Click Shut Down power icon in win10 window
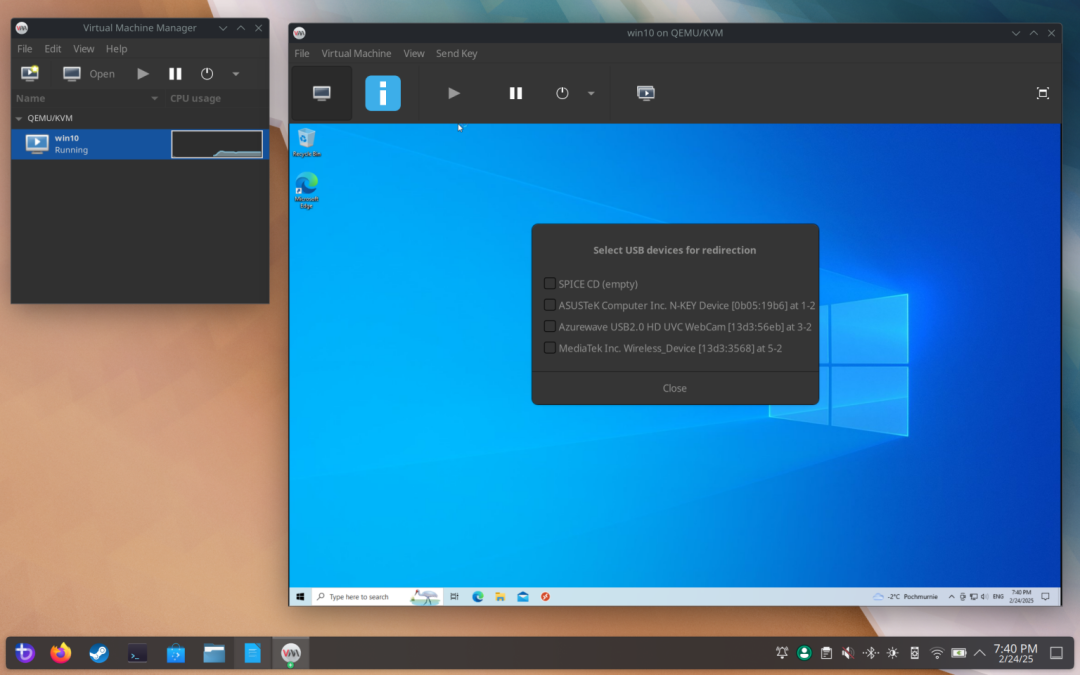The width and height of the screenshot is (1080, 675). 562,93
